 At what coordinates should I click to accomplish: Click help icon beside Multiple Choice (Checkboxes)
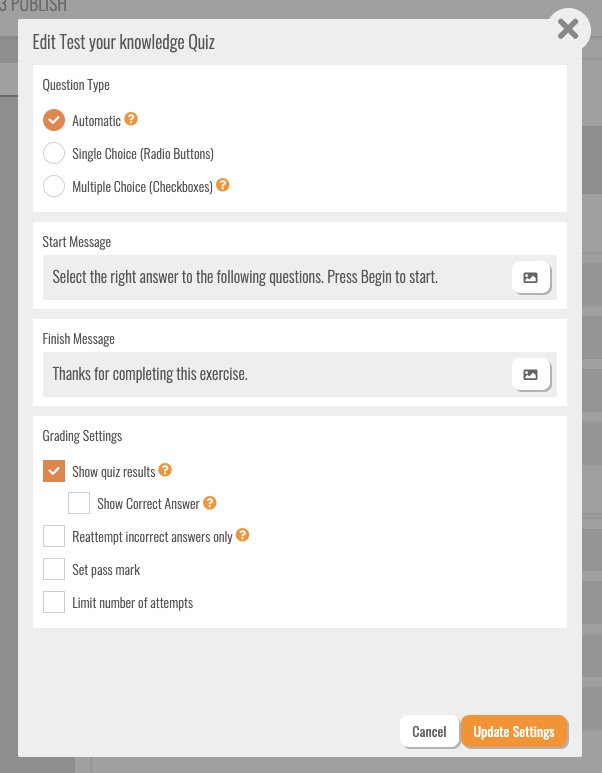pos(223,185)
